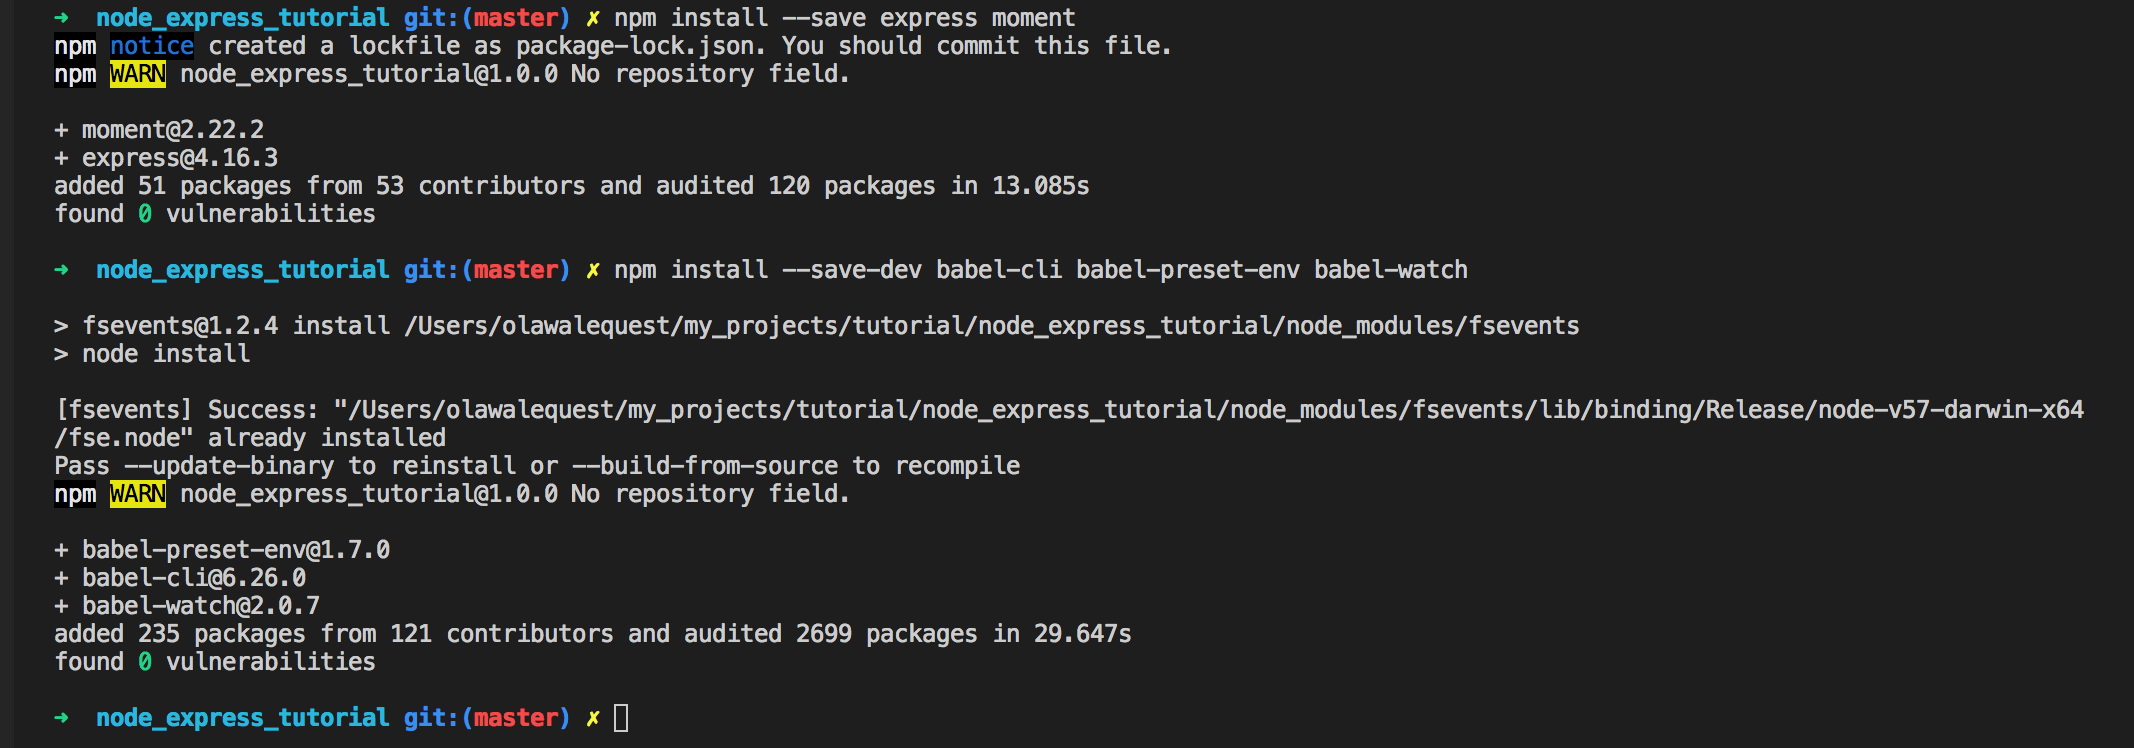Click the blue "notice" label
Viewport: 2134px width, 748px height.
coord(152,46)
